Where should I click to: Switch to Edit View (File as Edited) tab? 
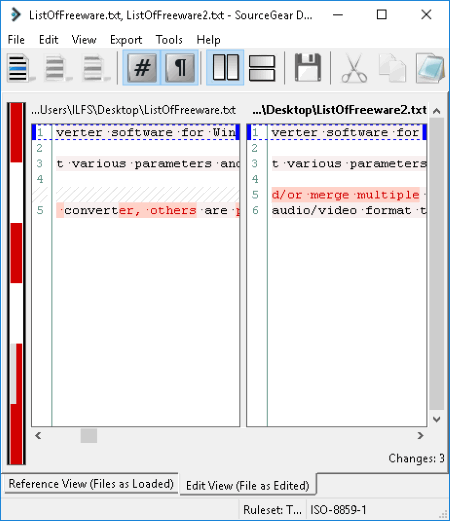coord(248,485)
